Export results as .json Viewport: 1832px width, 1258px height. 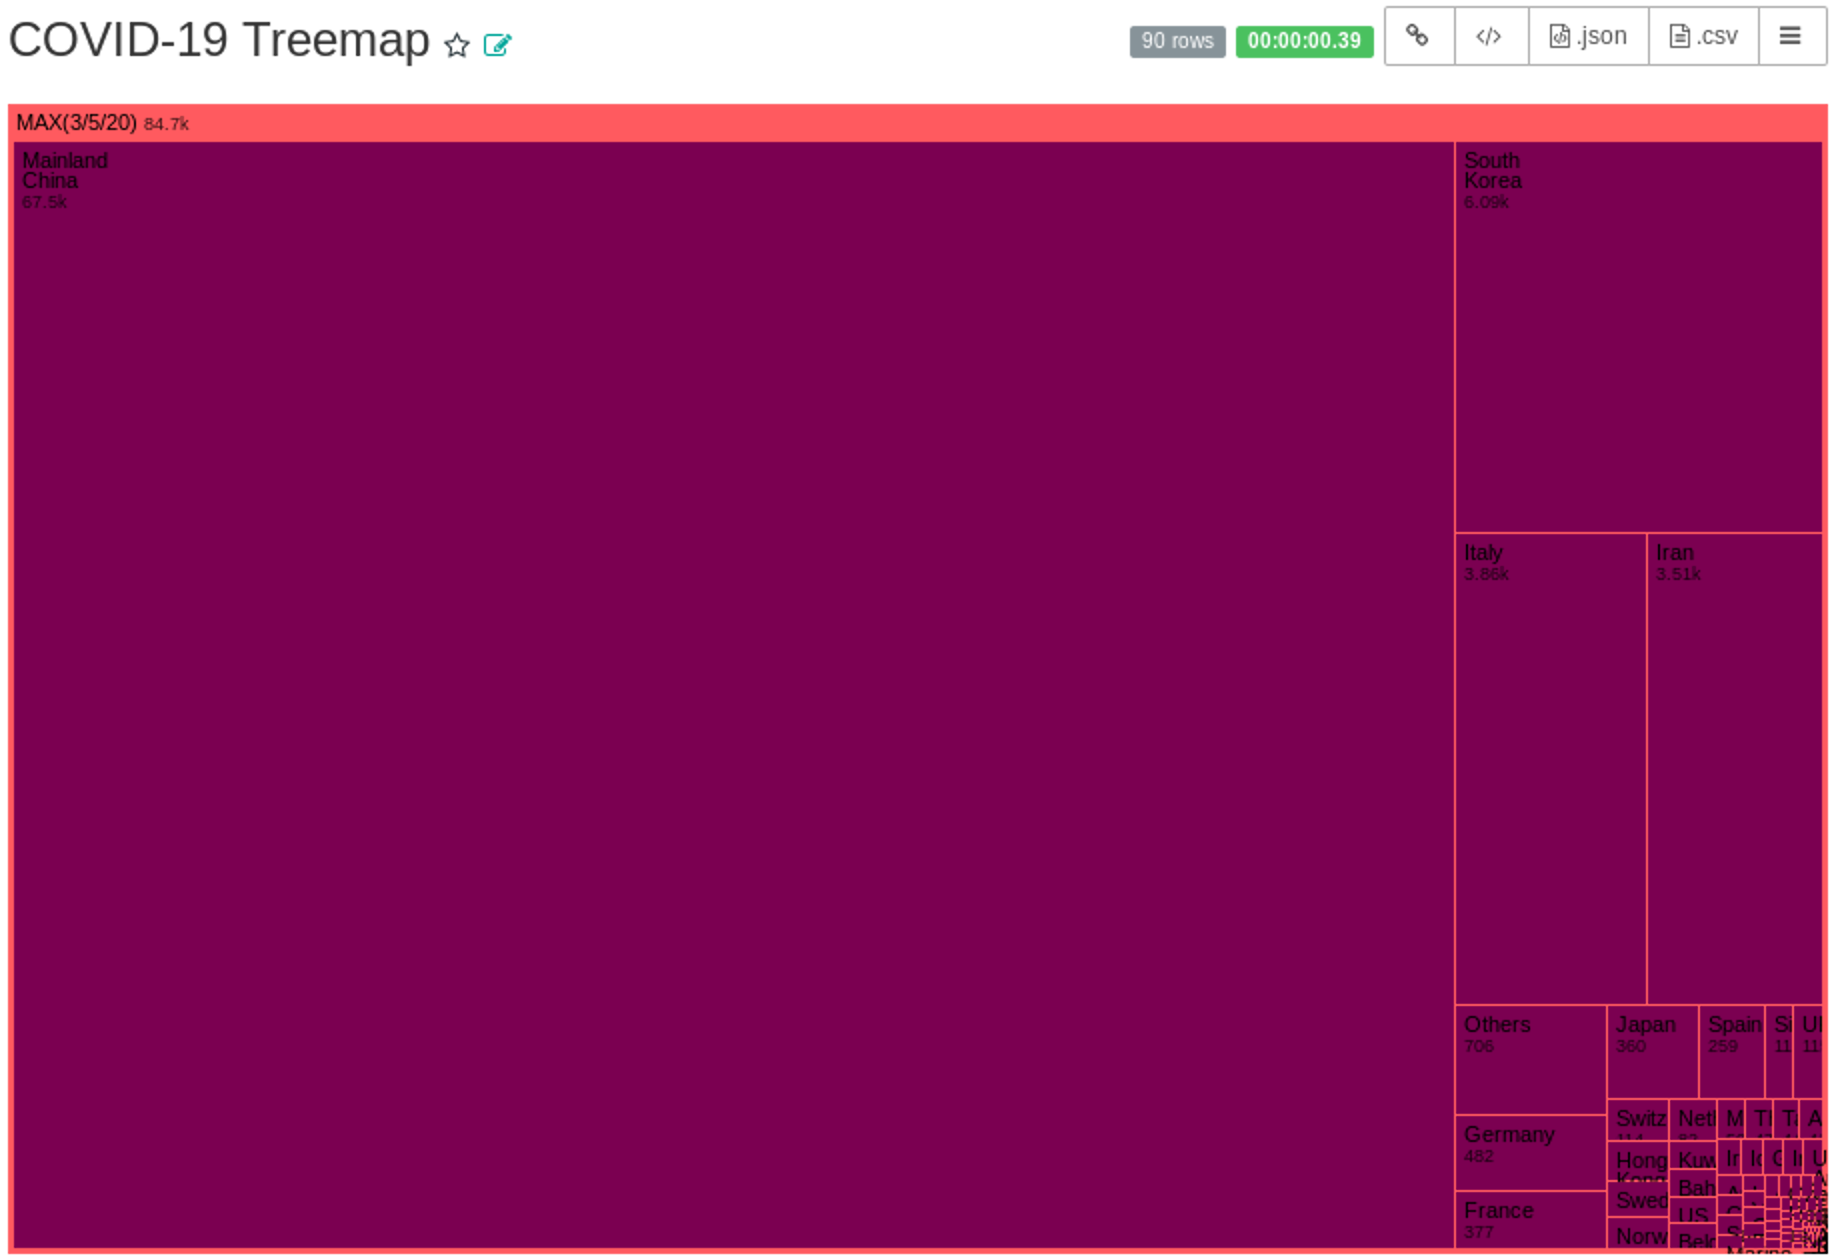tap(1588, 36)
